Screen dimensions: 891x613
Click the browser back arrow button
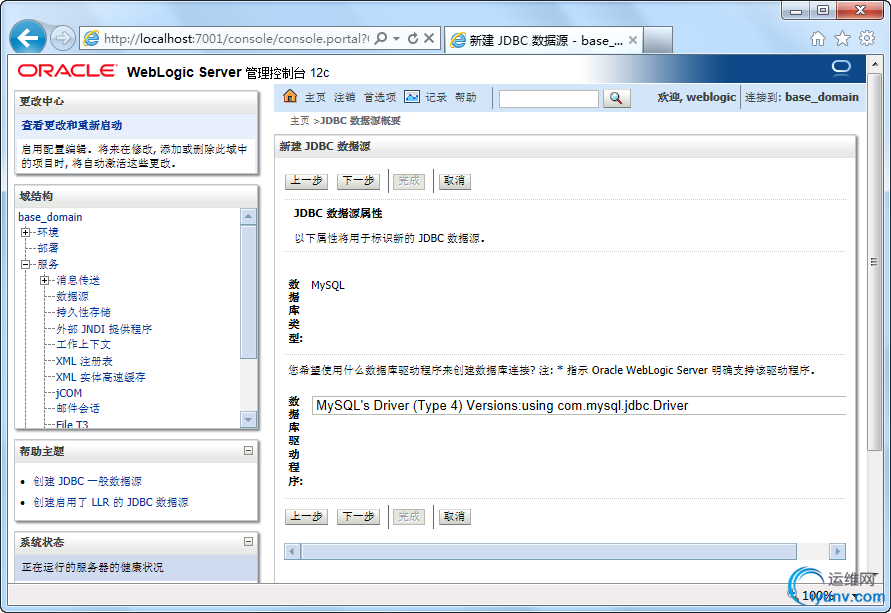tap(28, 38)
